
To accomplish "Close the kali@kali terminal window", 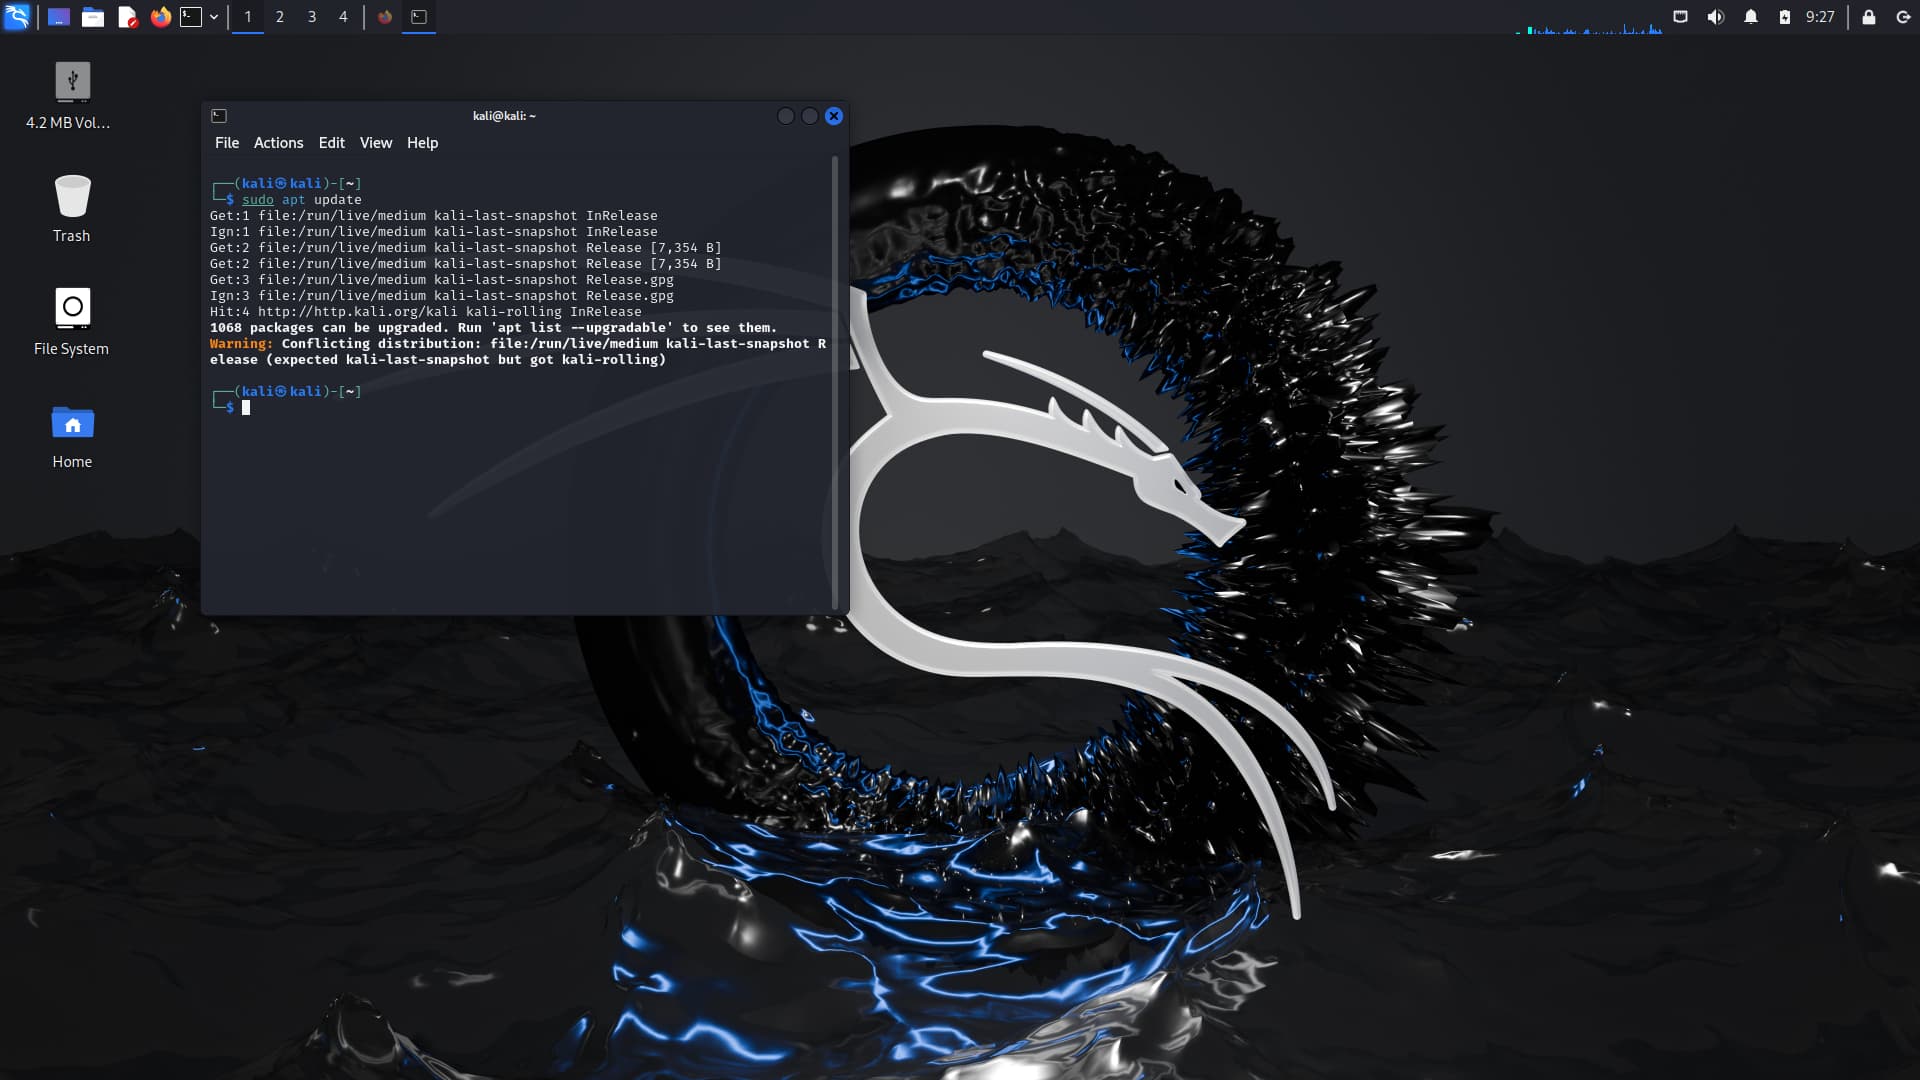I will 834,116.
